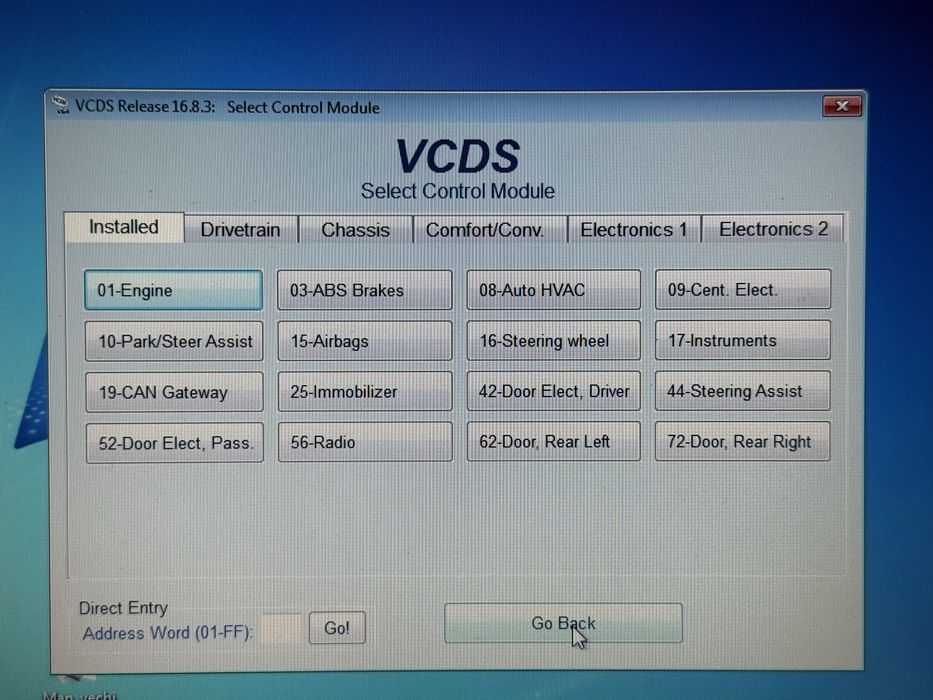The width and height of the screenshot is (933, 700).
Task: Open the 25-Immobilizer module
Action: point(365,391)
